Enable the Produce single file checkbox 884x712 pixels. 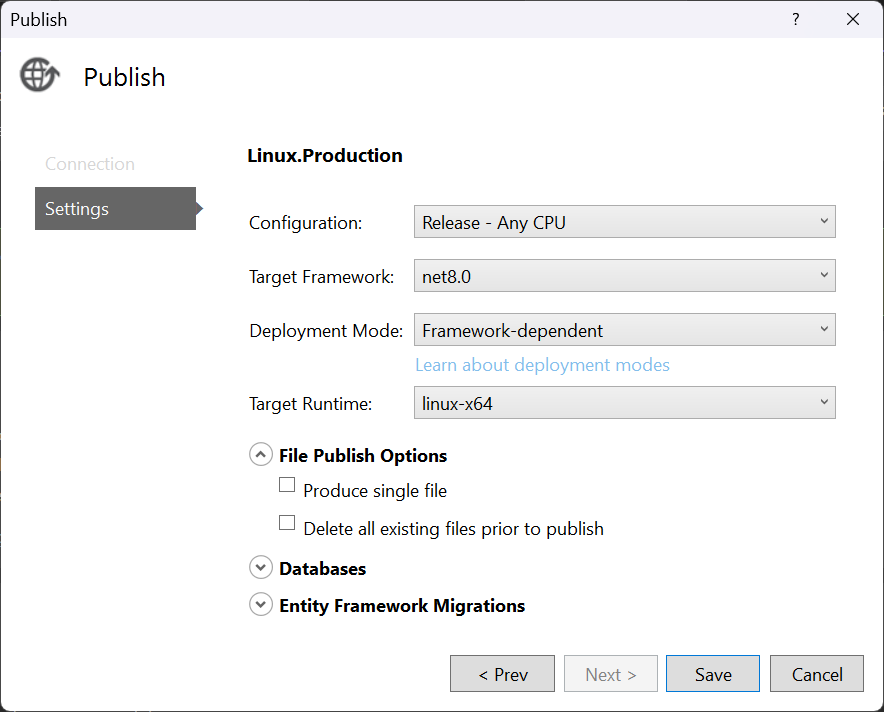288,486
